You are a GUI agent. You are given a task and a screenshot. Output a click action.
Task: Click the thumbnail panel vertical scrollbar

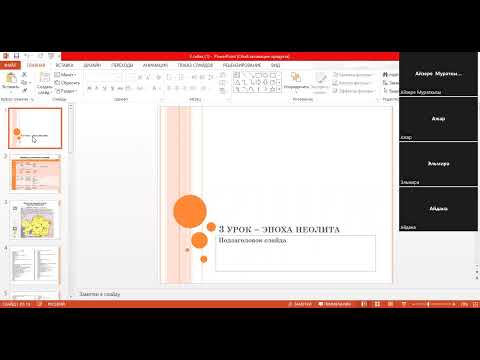[x=70, y=200]
